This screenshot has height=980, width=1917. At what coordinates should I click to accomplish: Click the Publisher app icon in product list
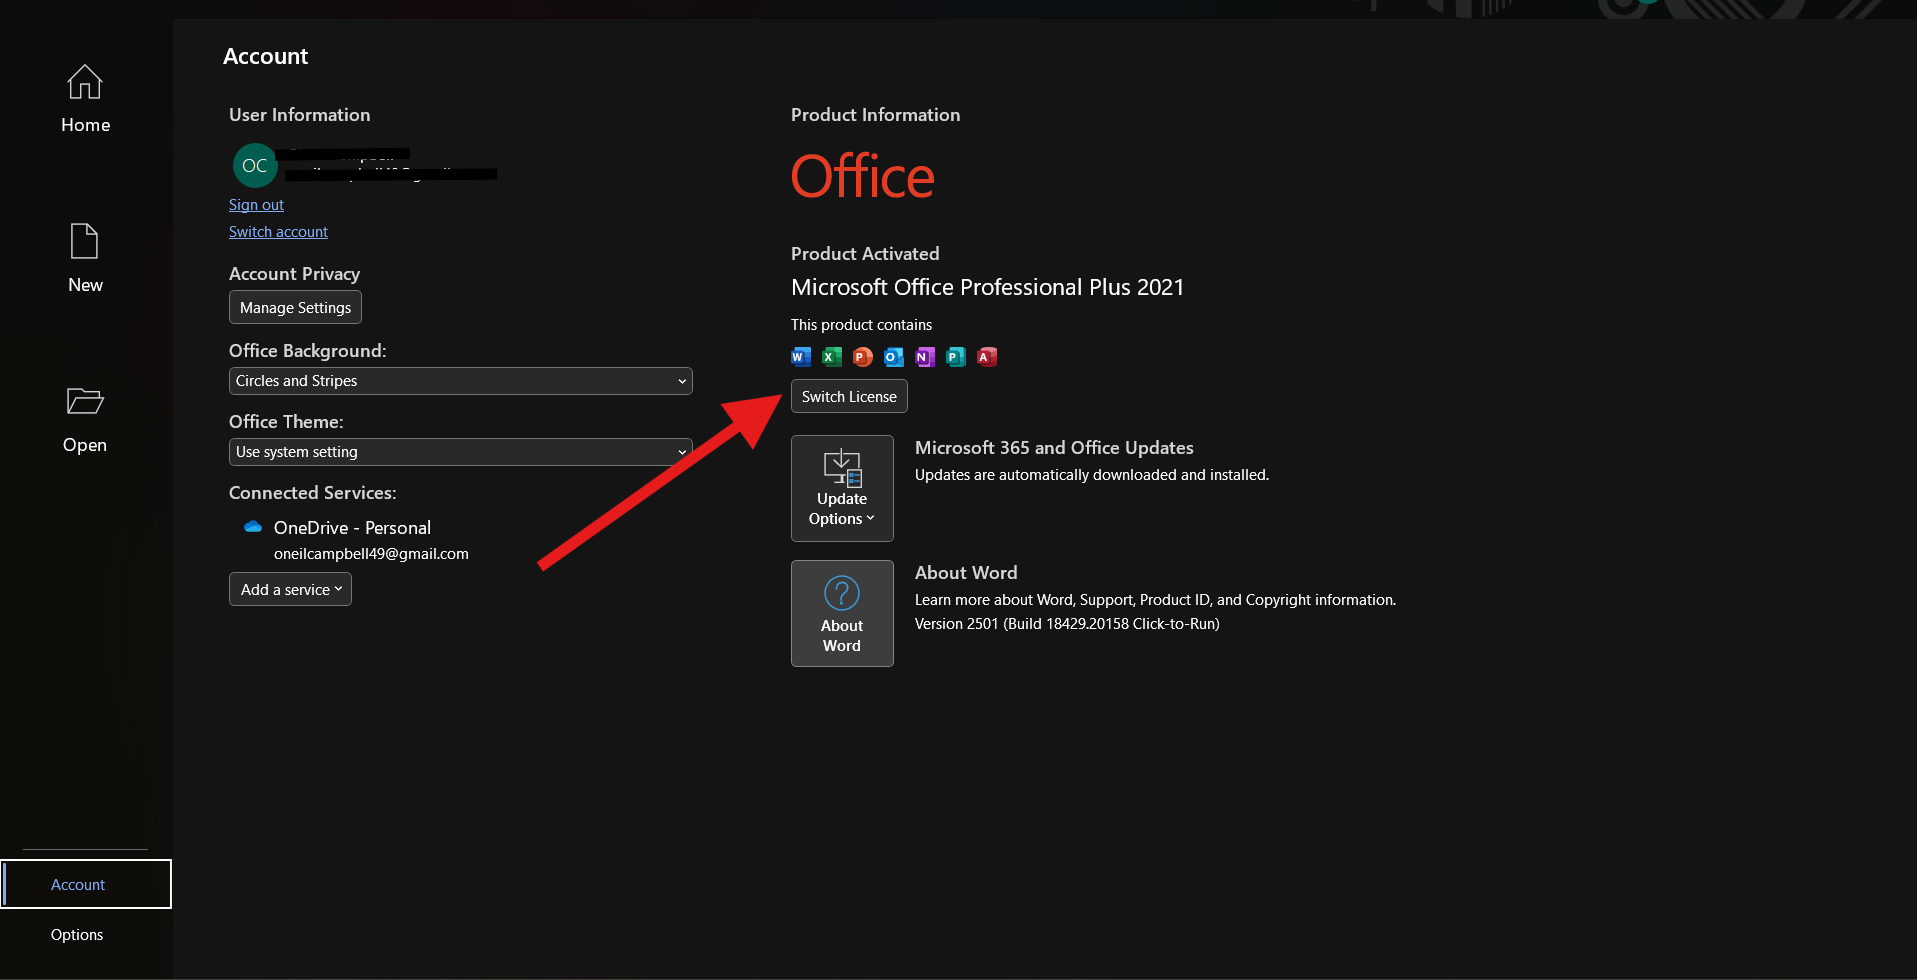956,357
